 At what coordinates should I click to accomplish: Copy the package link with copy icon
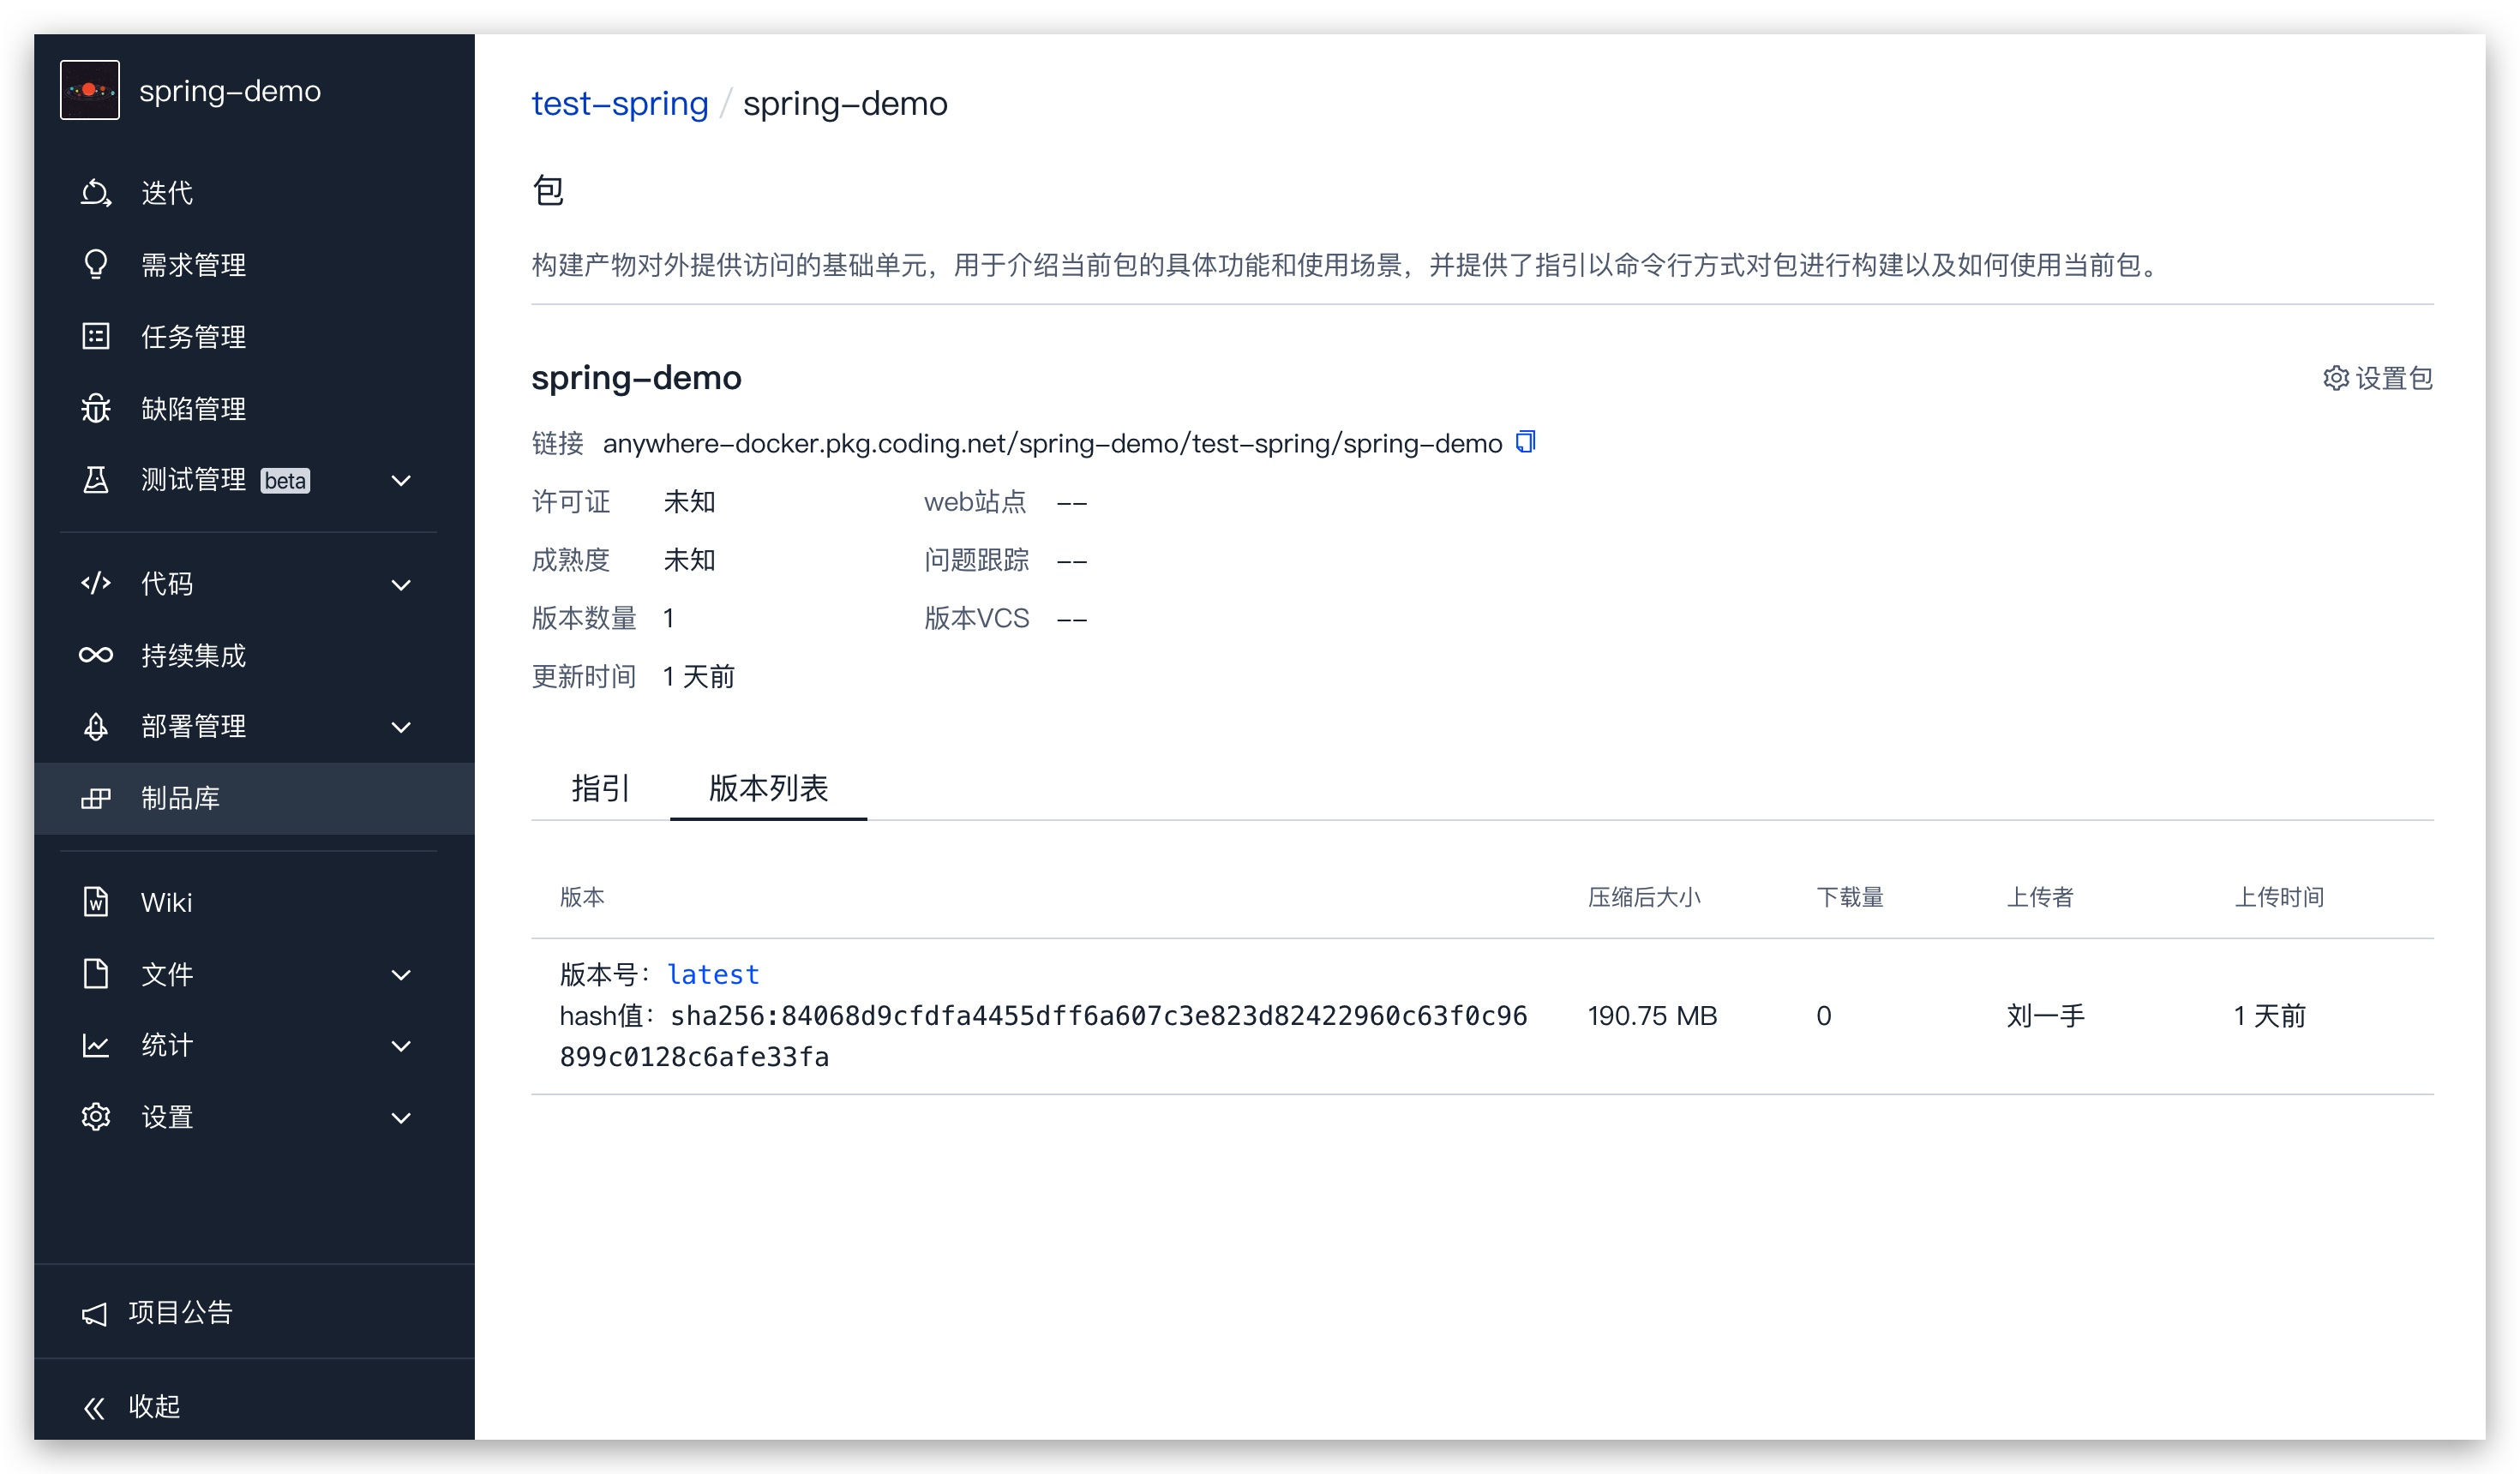click(1524, 442)
